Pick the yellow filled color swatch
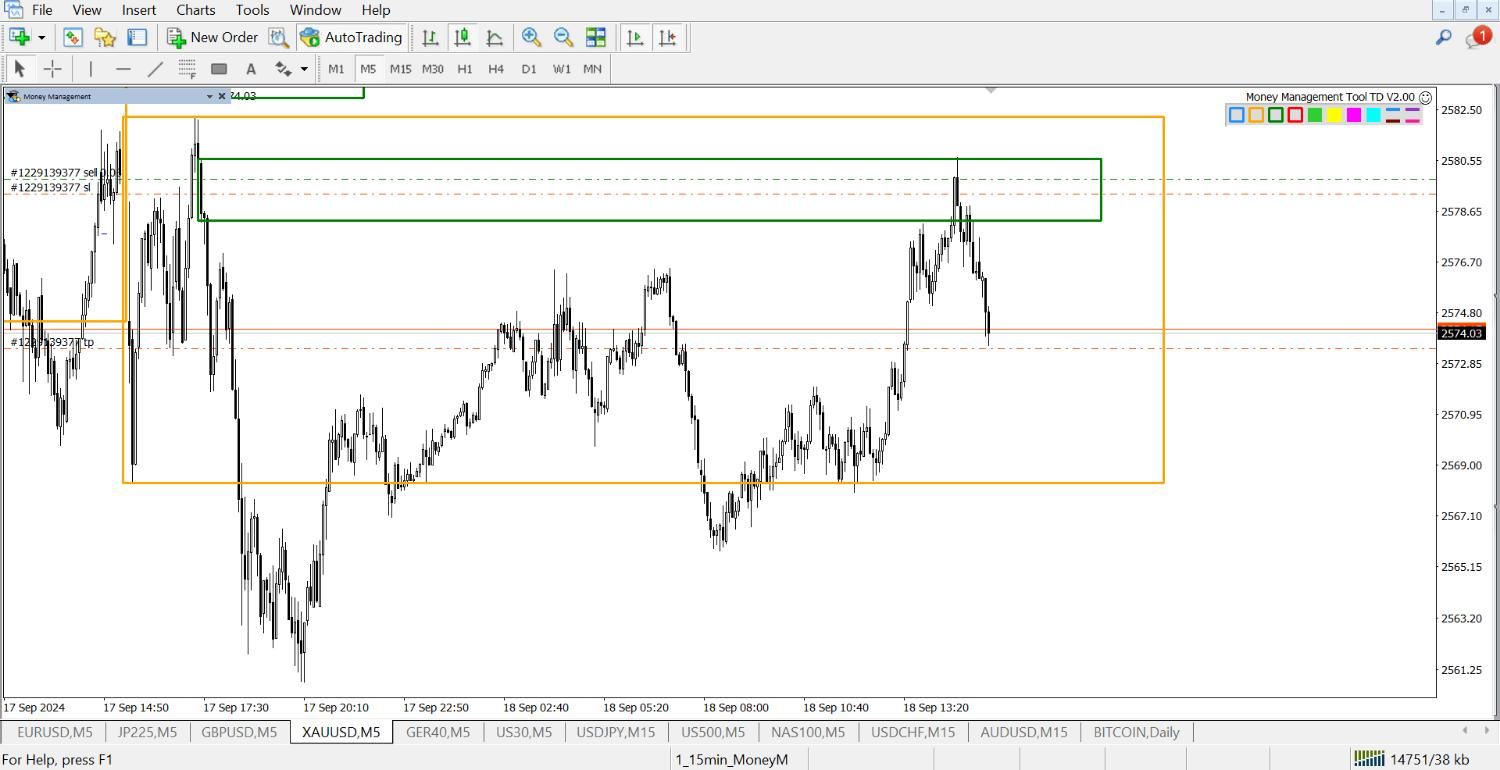 pos(1334,115)
